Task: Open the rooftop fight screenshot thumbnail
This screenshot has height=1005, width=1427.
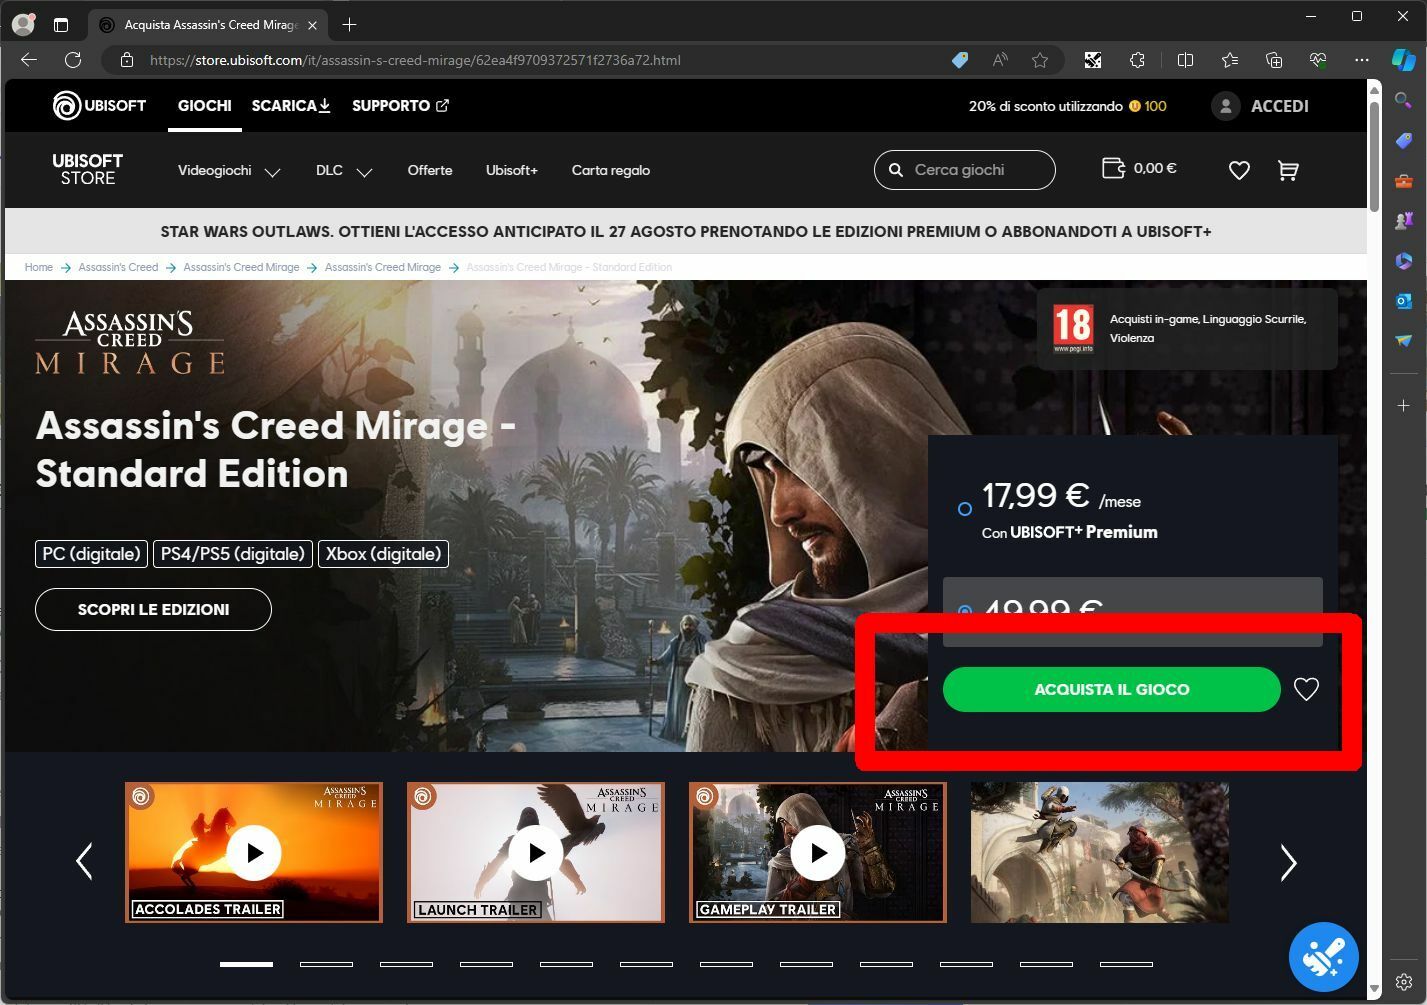Action: pos(1100,852)
